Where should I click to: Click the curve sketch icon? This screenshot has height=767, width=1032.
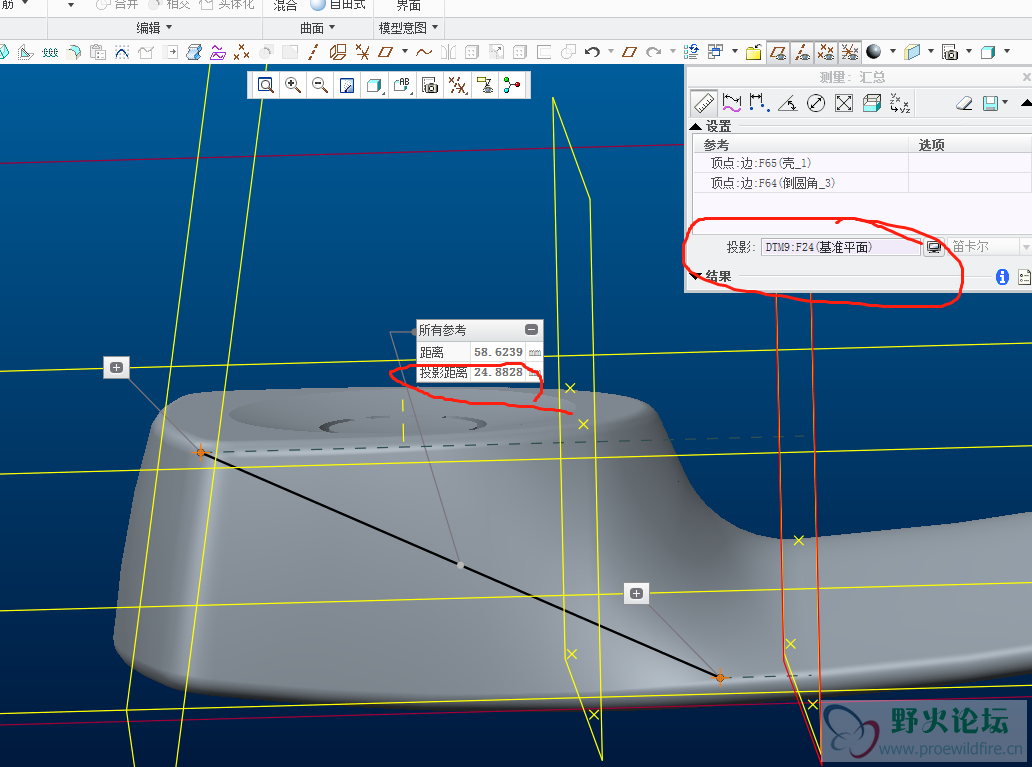[x=424, y=52]
